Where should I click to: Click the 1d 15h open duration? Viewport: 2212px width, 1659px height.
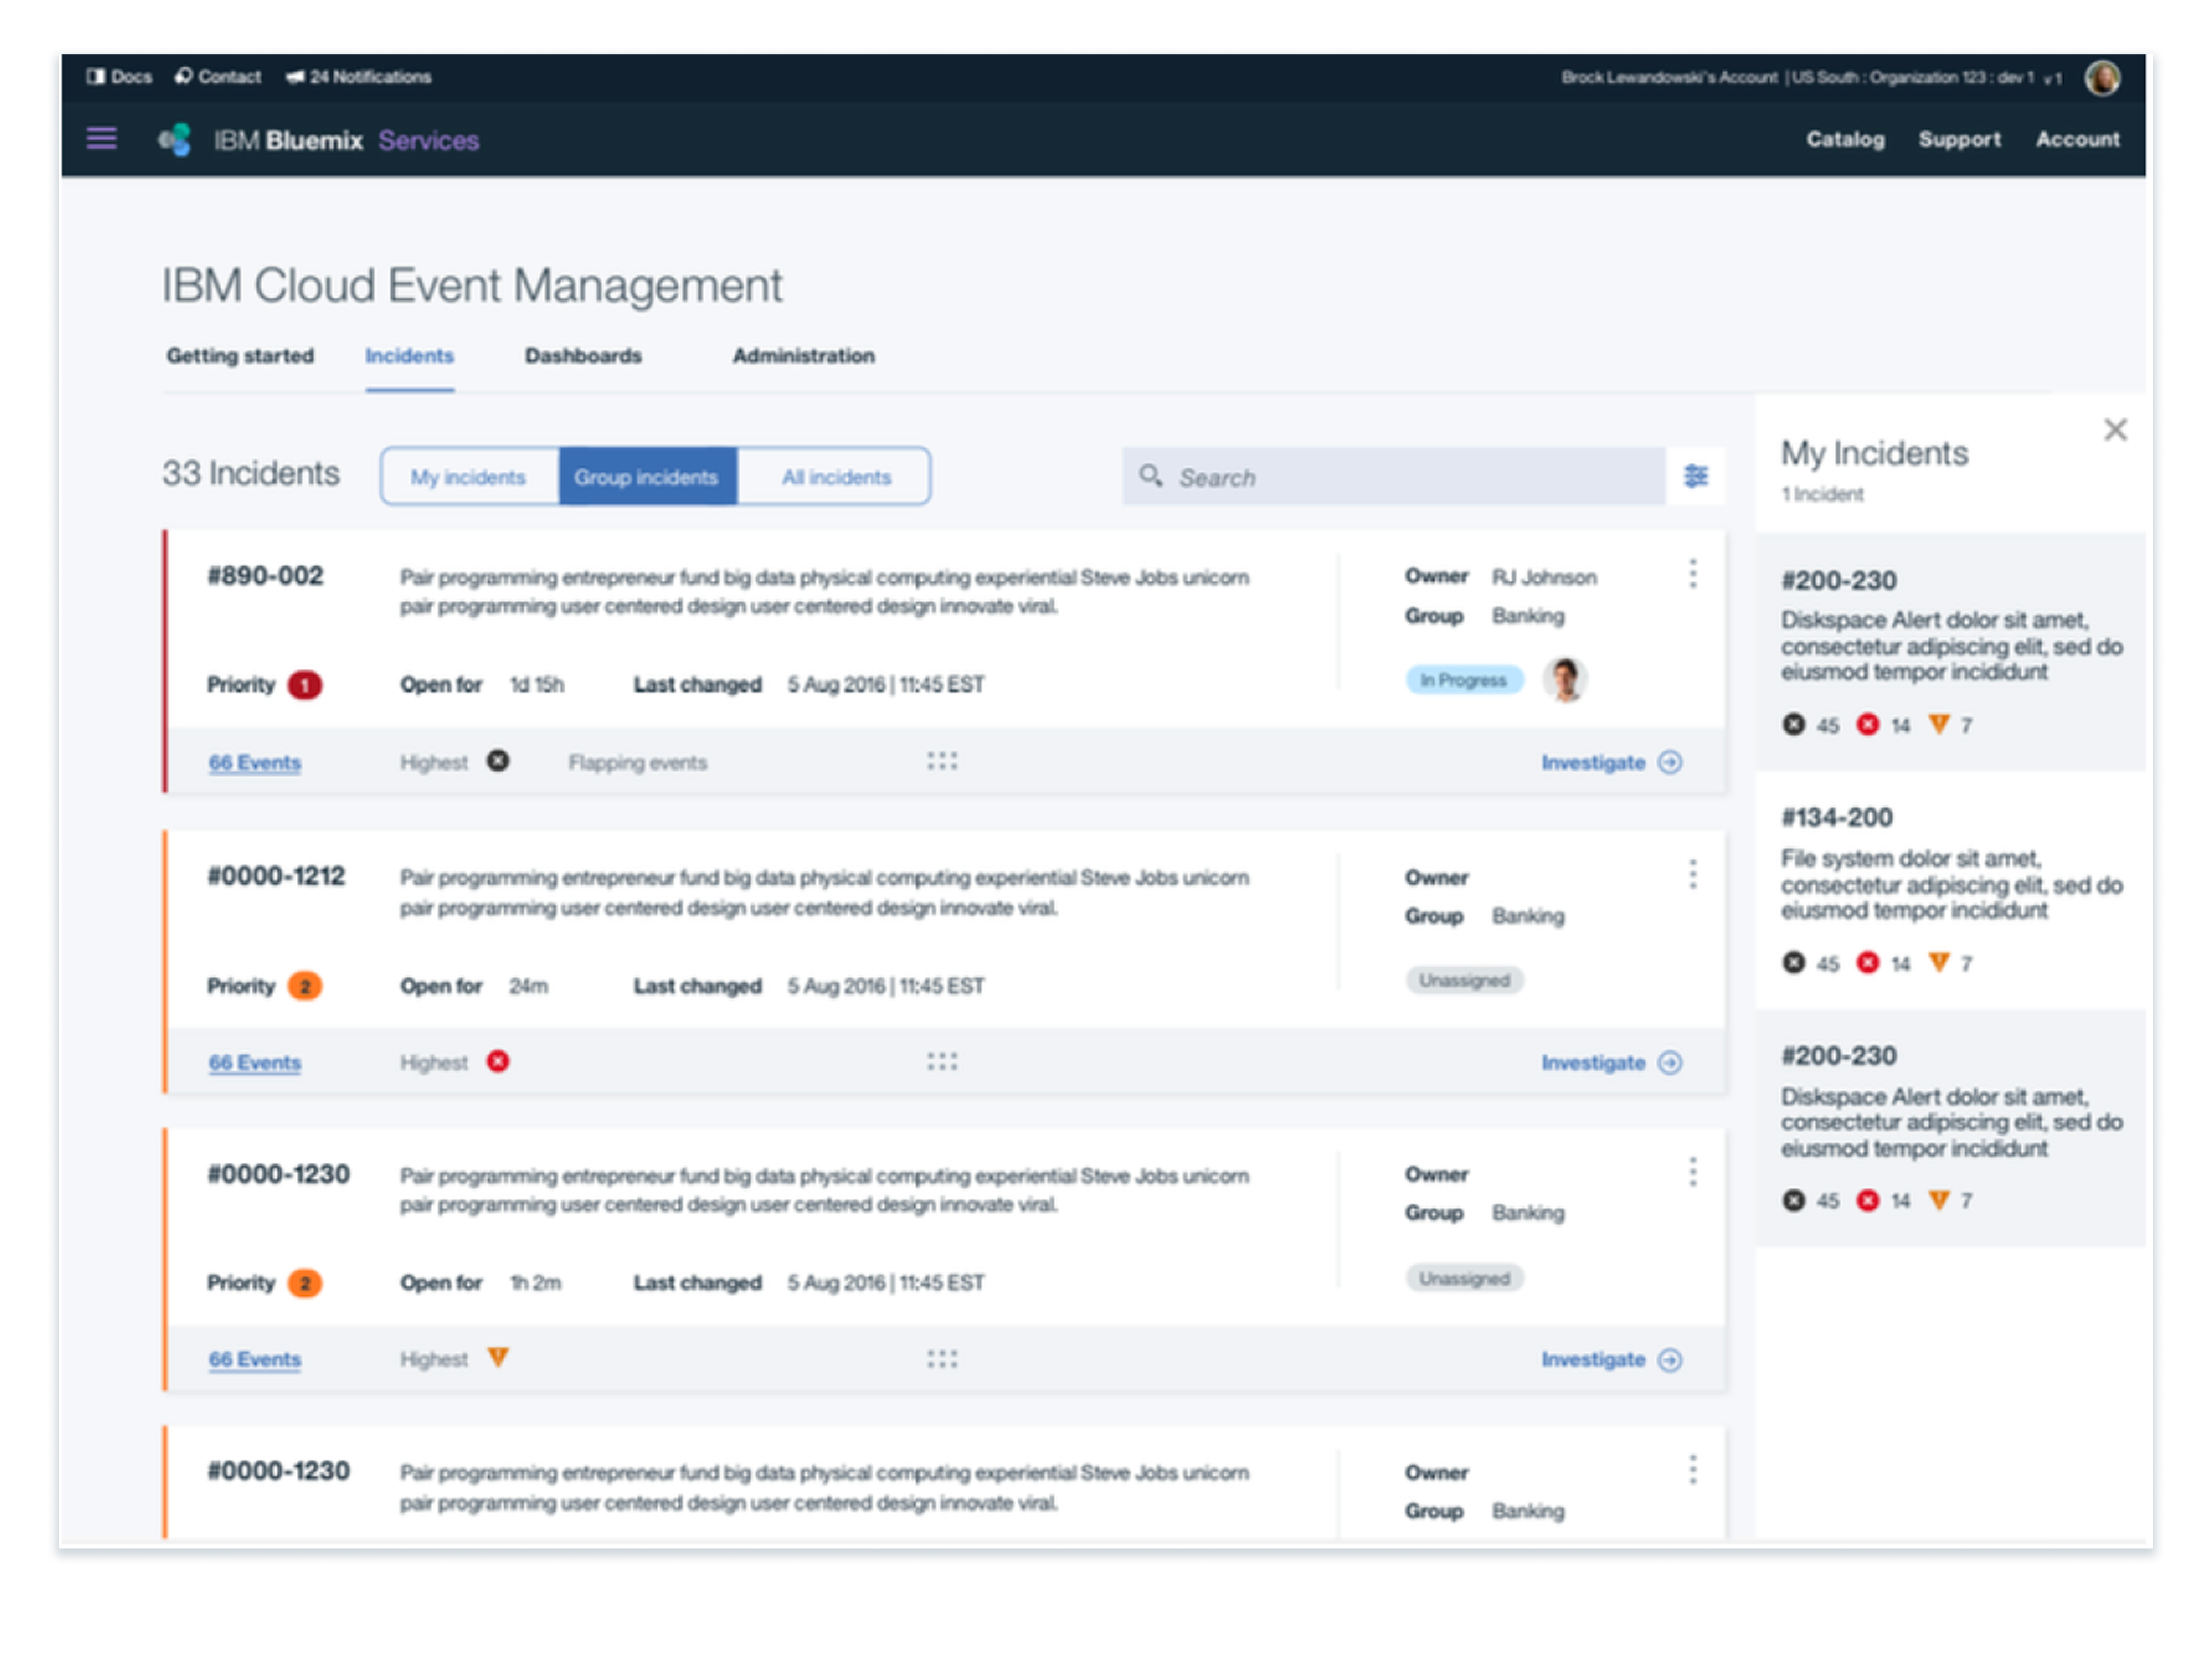537,685
